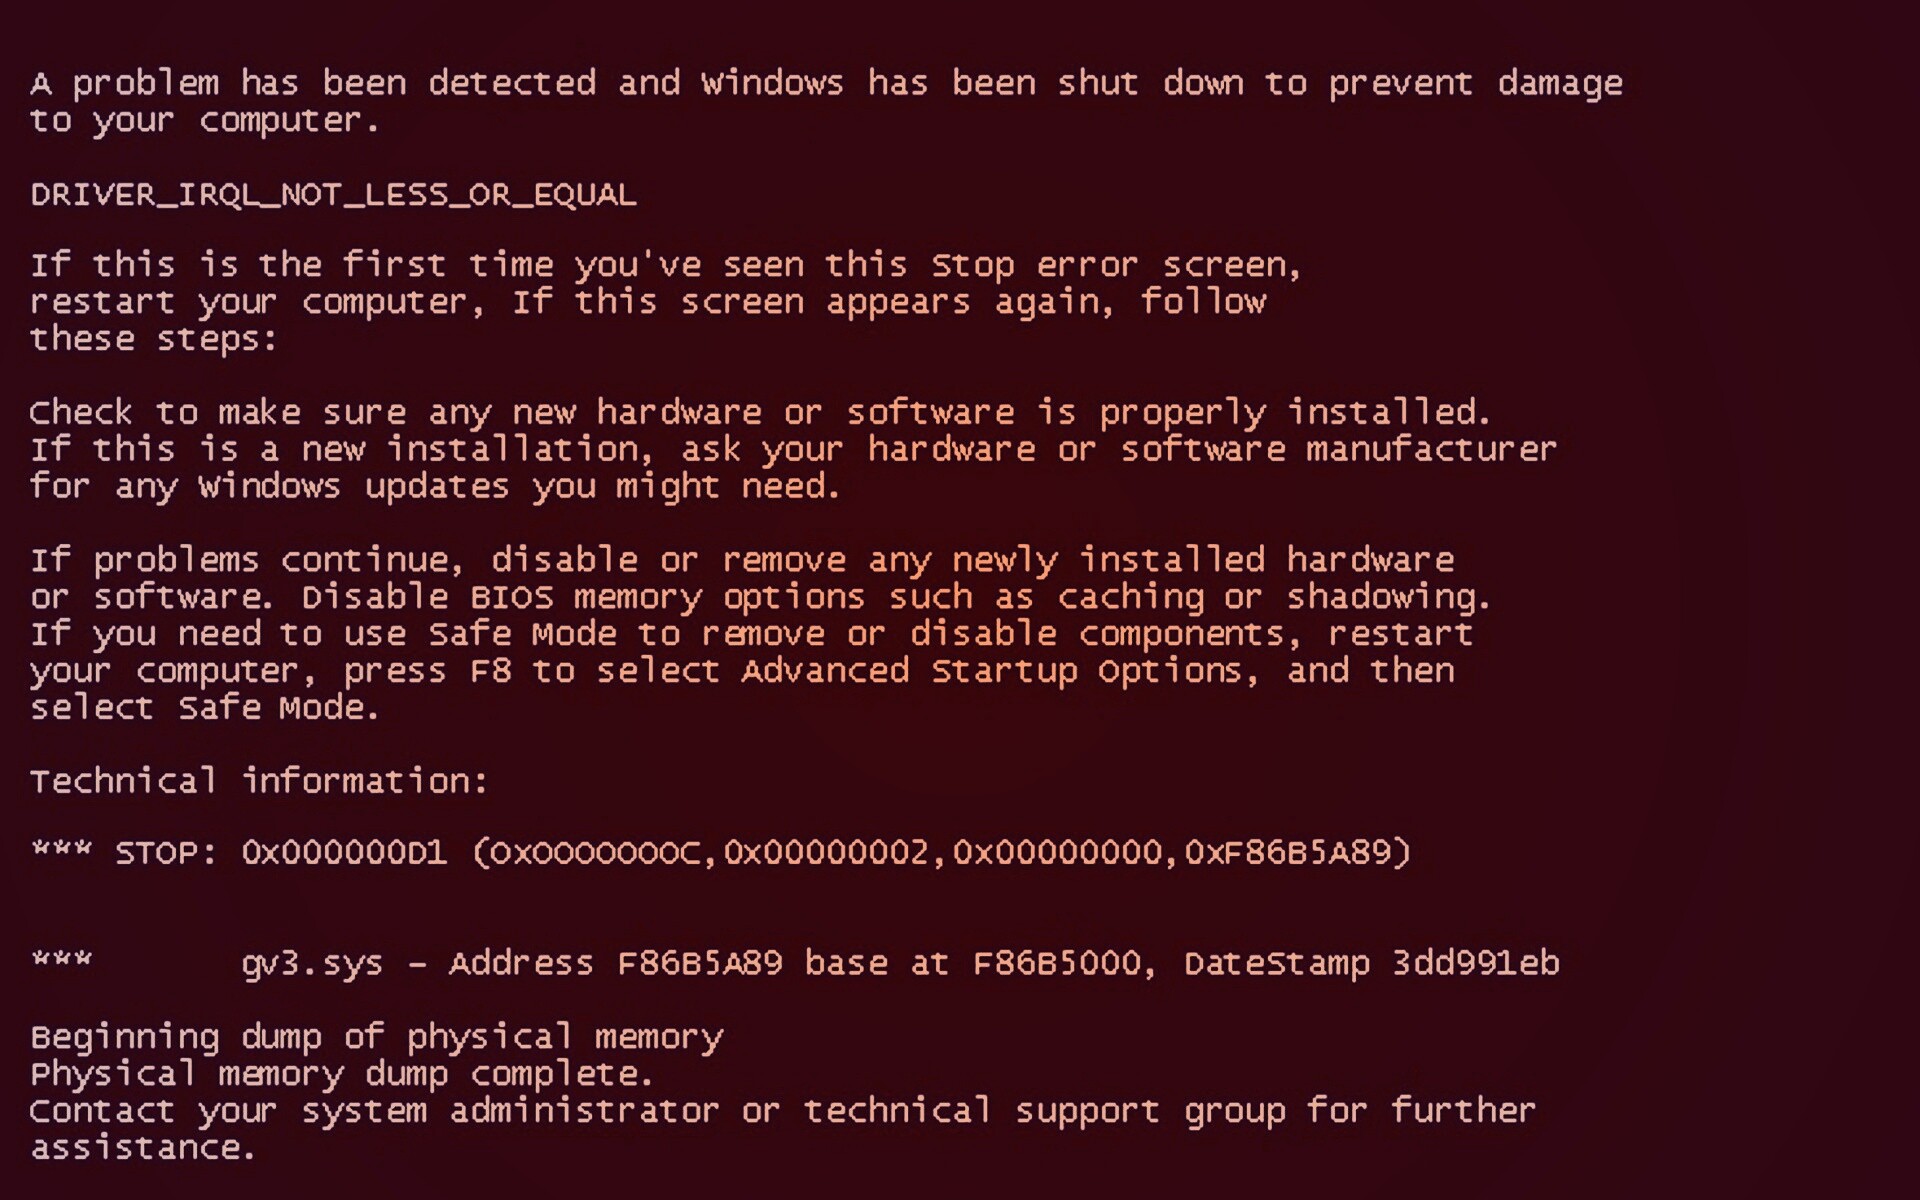Click the final STOP parameter 0xF86B5A89
Image resolution: width=1920 pixels, height=1200 pixels.
pos(1288,853)
